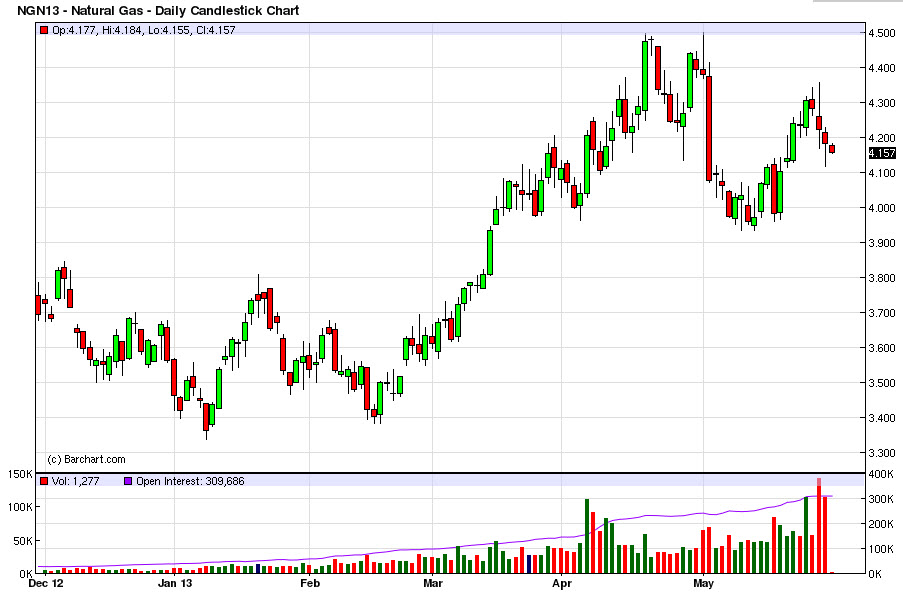The image size is (903, 596).
Task: Click the 100K volume axis label on left
Action: [x=20, y=507]
